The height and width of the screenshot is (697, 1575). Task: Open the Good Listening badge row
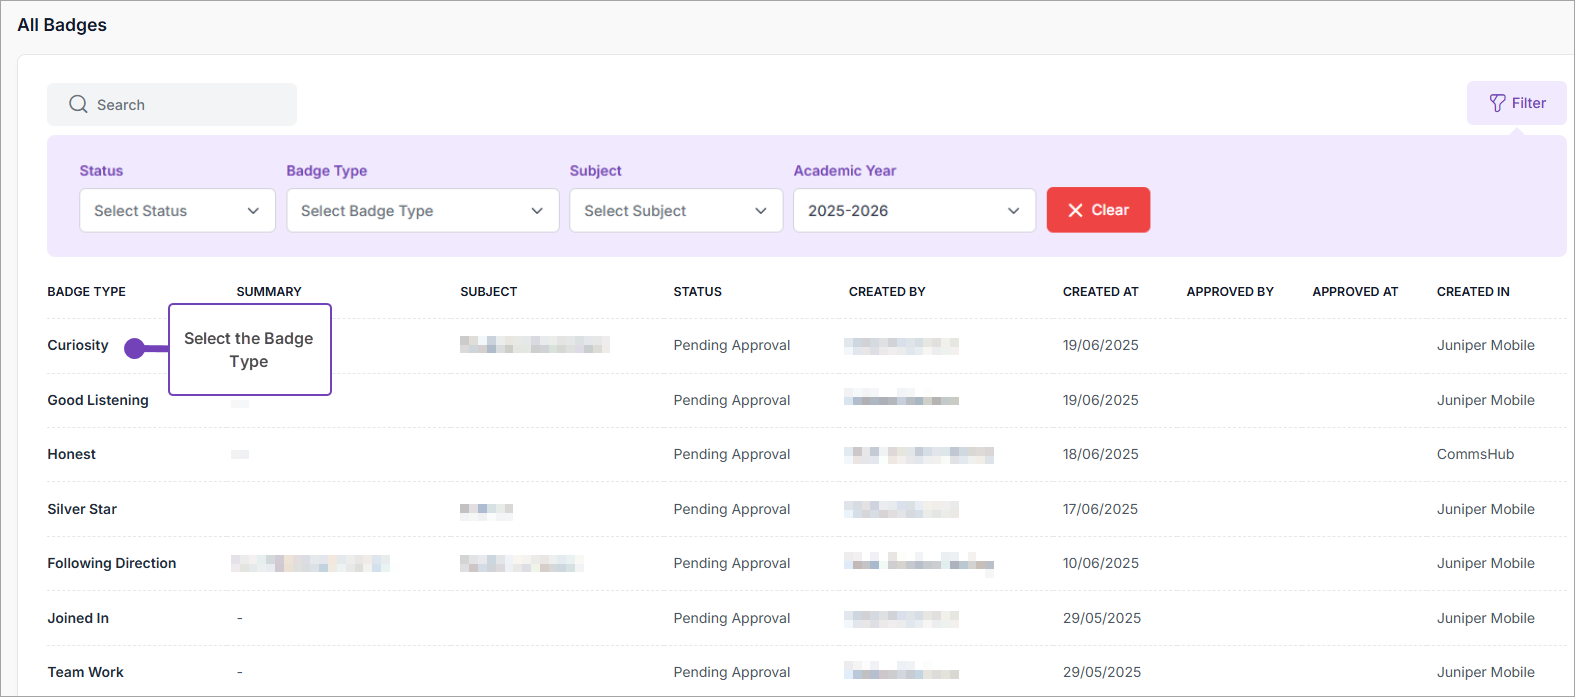point(98,400)
